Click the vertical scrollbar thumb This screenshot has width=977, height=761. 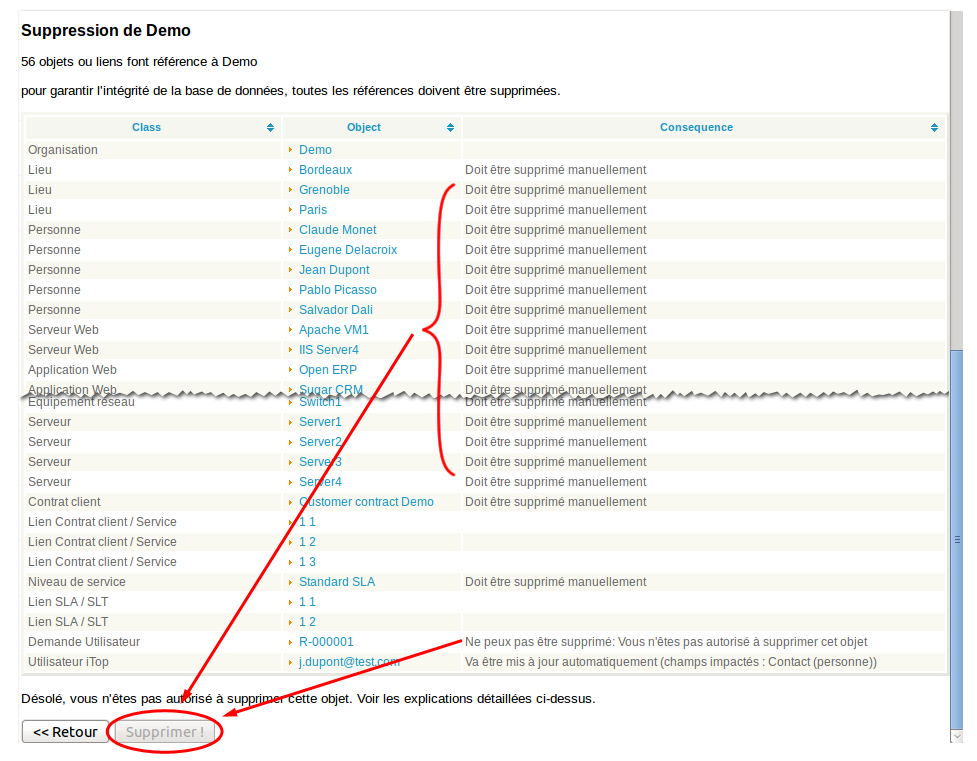click(x=957, y=540)
